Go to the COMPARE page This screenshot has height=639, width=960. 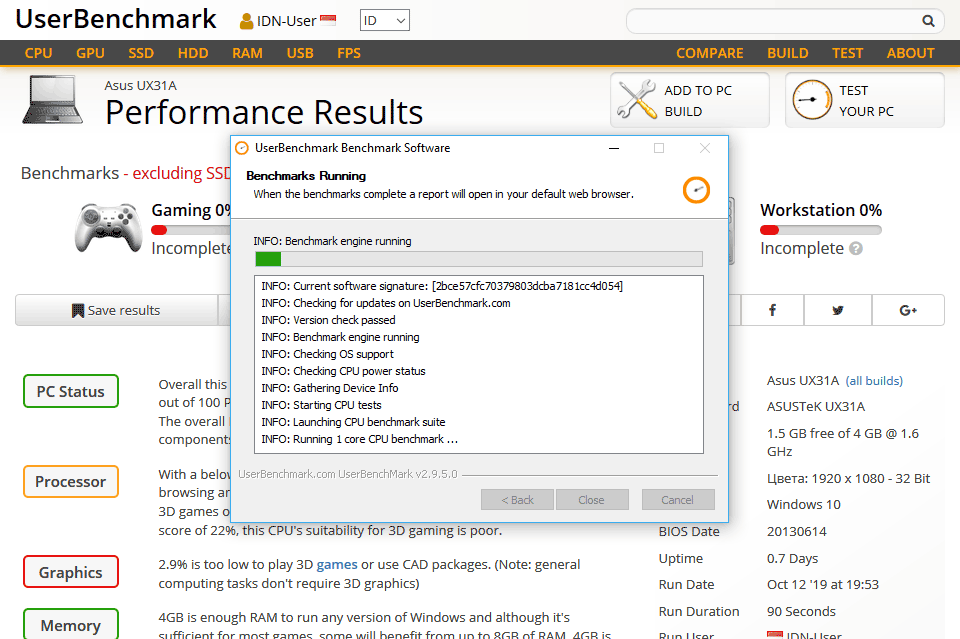point(710,53)
